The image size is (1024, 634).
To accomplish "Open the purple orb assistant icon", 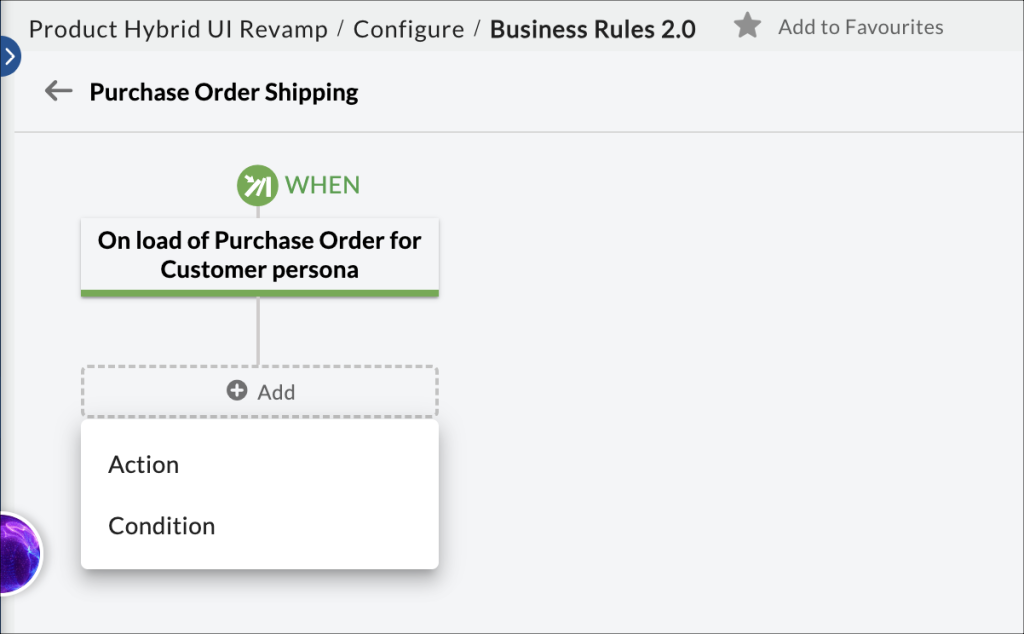I will coord(18,553).
